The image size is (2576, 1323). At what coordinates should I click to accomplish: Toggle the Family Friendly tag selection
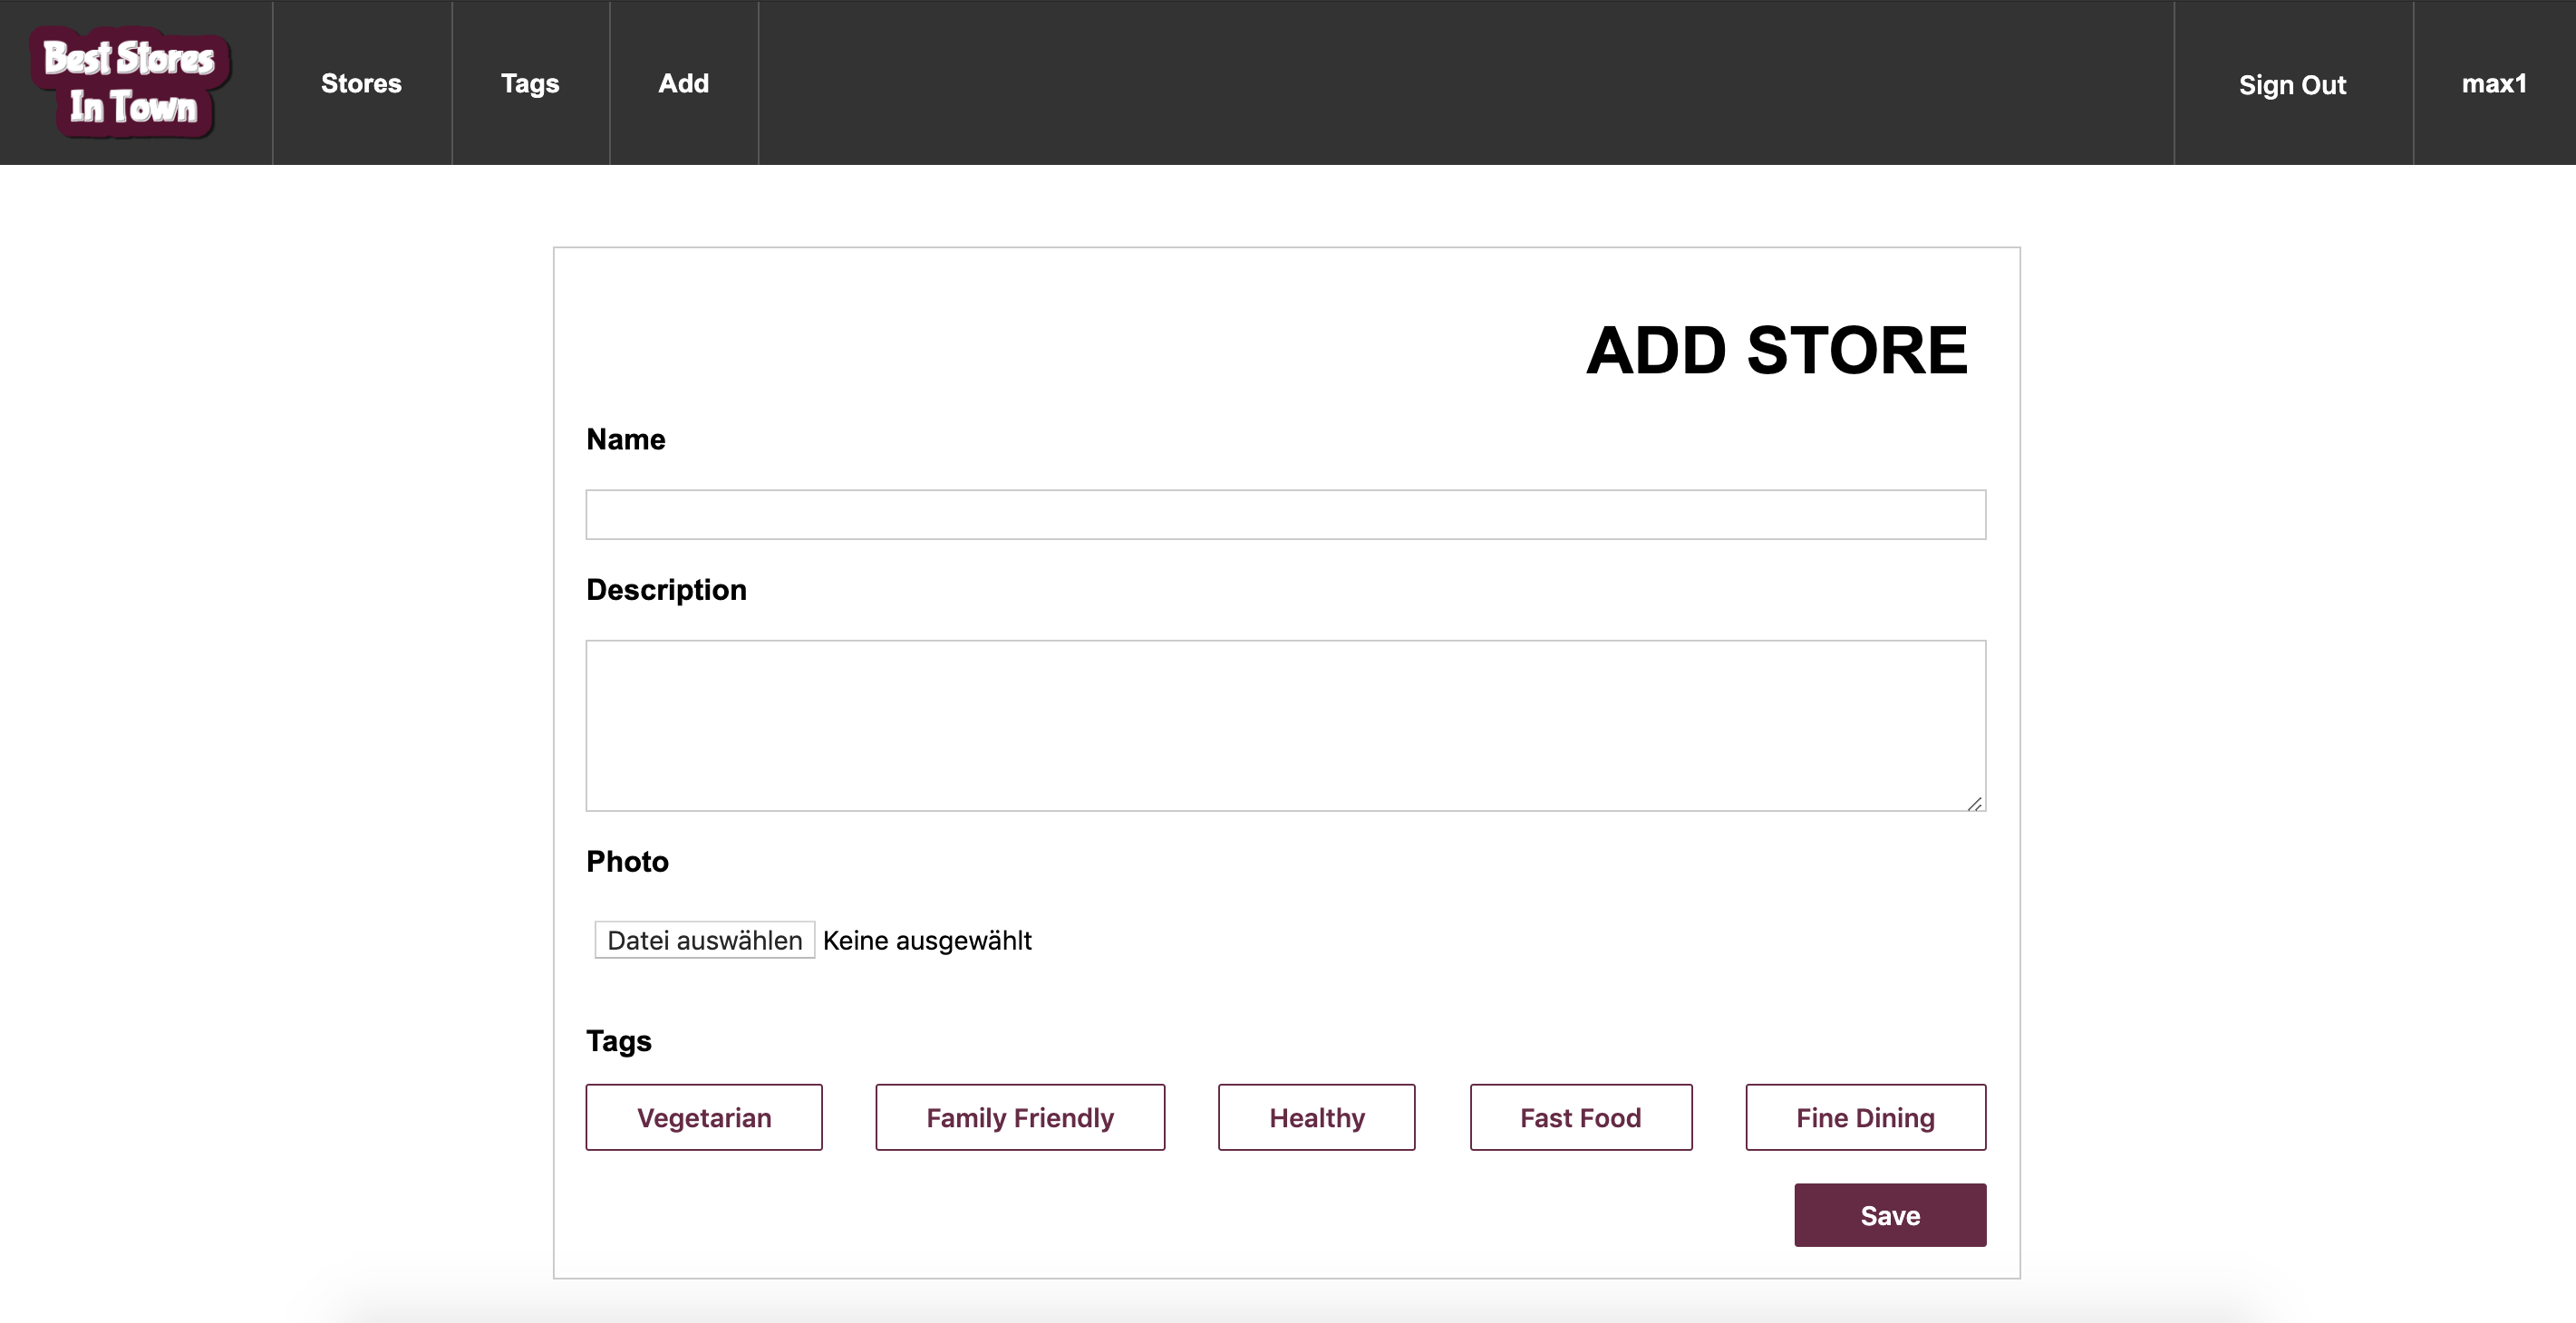coord(1021,1117)
